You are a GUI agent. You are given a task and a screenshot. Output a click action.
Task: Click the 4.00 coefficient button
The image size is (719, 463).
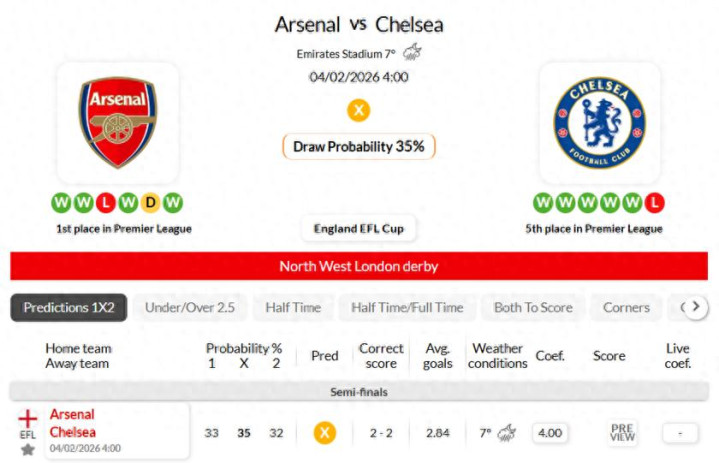[549, 433]
